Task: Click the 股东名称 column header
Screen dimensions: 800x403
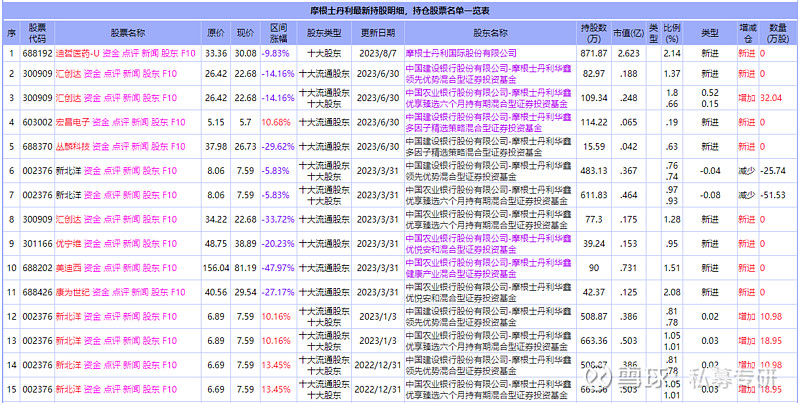Action: [x=490, y=33]
